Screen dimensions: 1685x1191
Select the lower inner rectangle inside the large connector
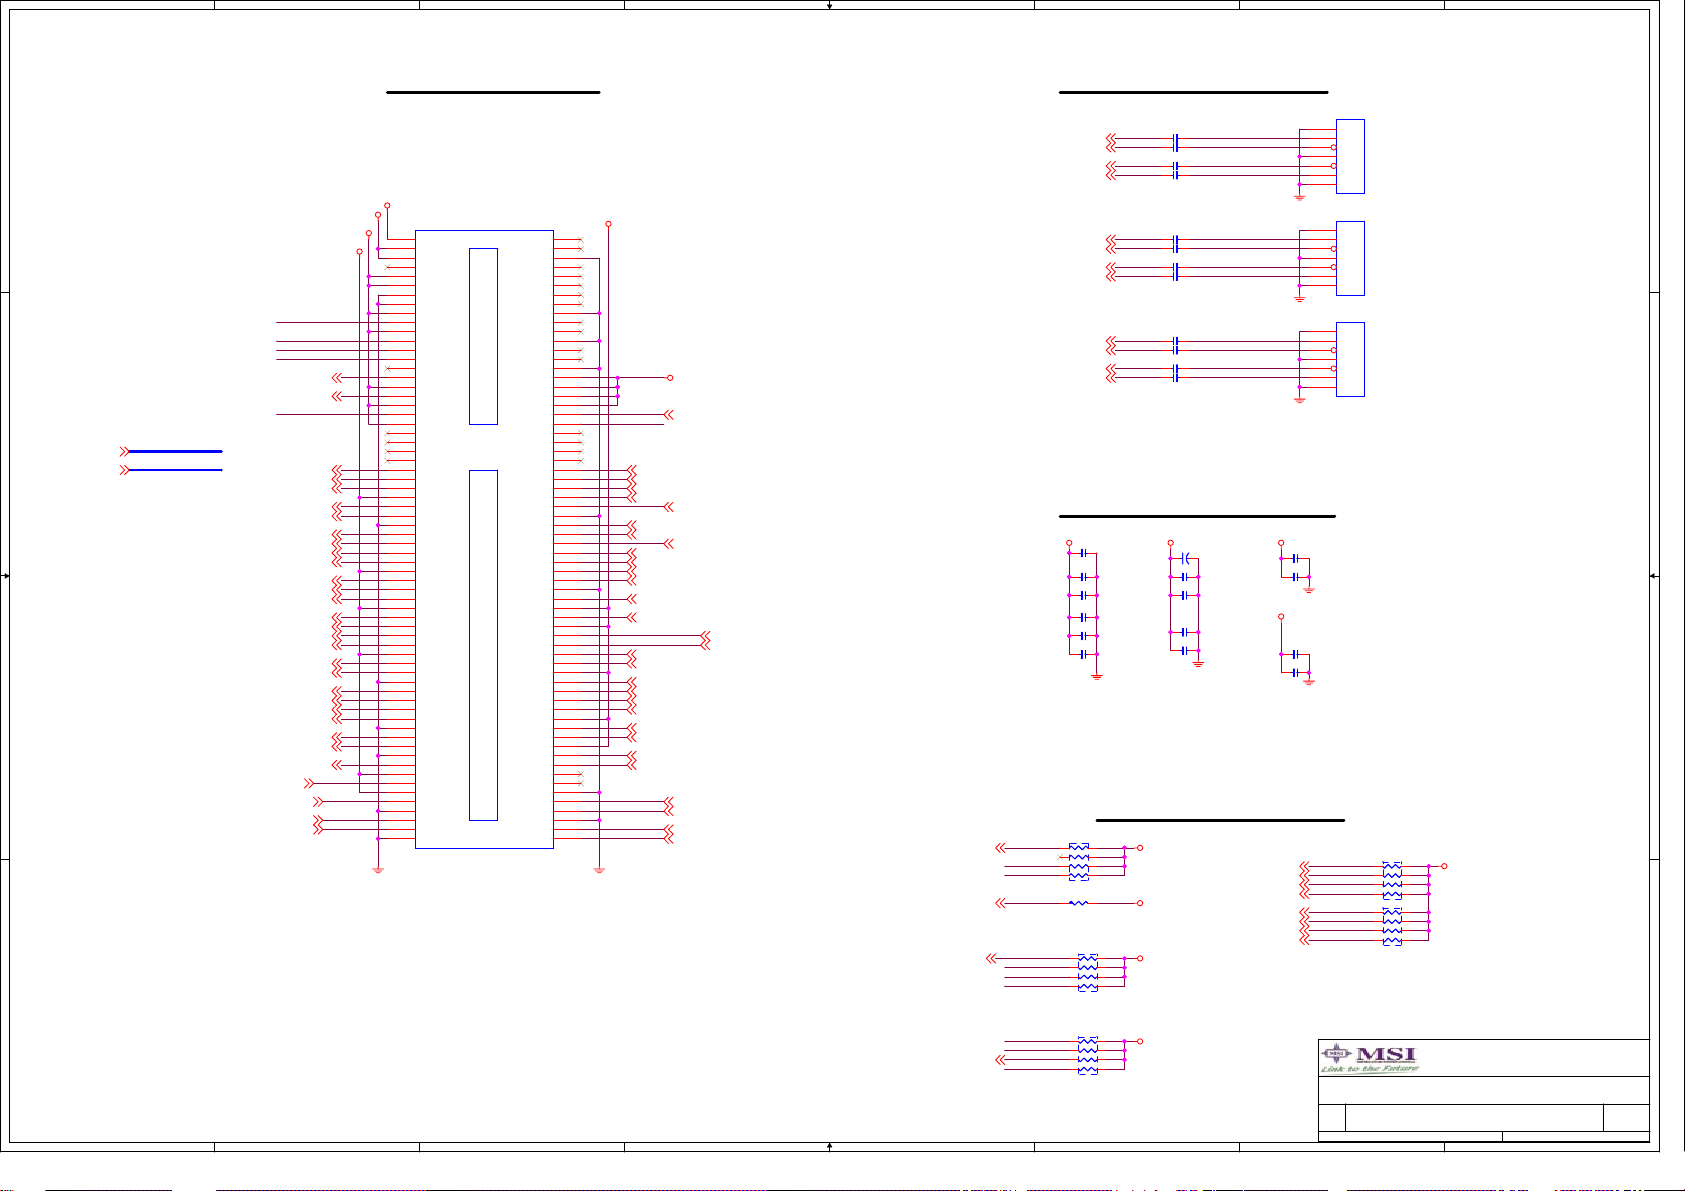483,645
